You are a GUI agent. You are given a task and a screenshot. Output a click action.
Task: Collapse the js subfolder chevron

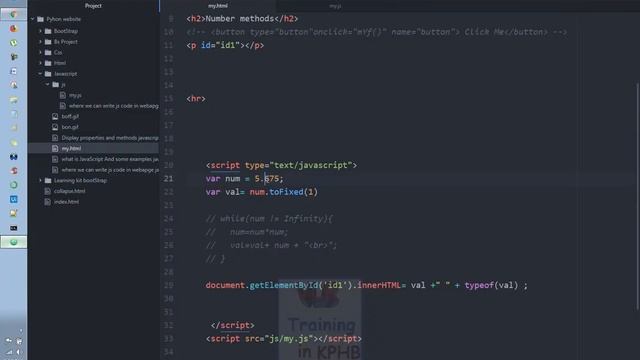click(48, 84)
